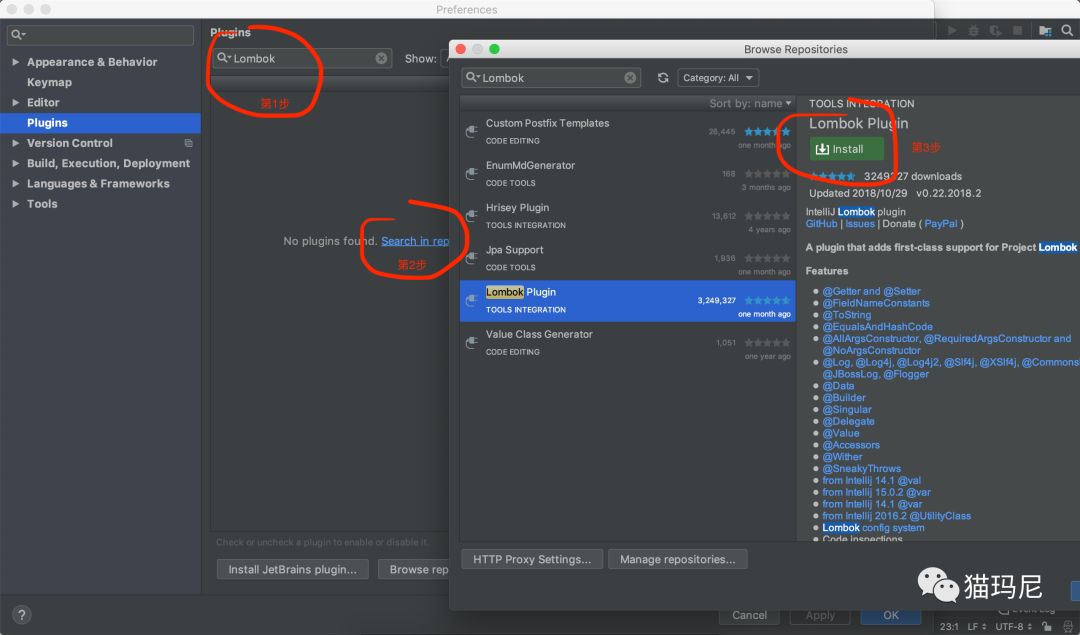
Task: Clear the Lombok search in Preferences Plugins
Action: (381, 59)
